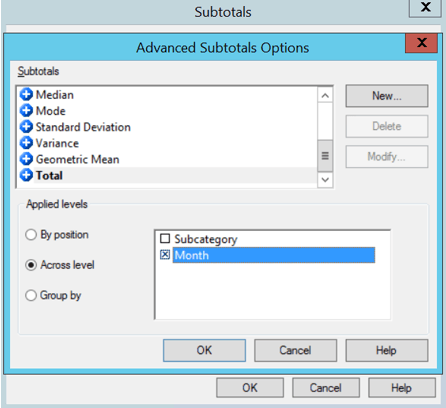Viewport: 446px width, 408px height.
Task: Click the plus icon beside Variance
Action: tap(26, 143)
